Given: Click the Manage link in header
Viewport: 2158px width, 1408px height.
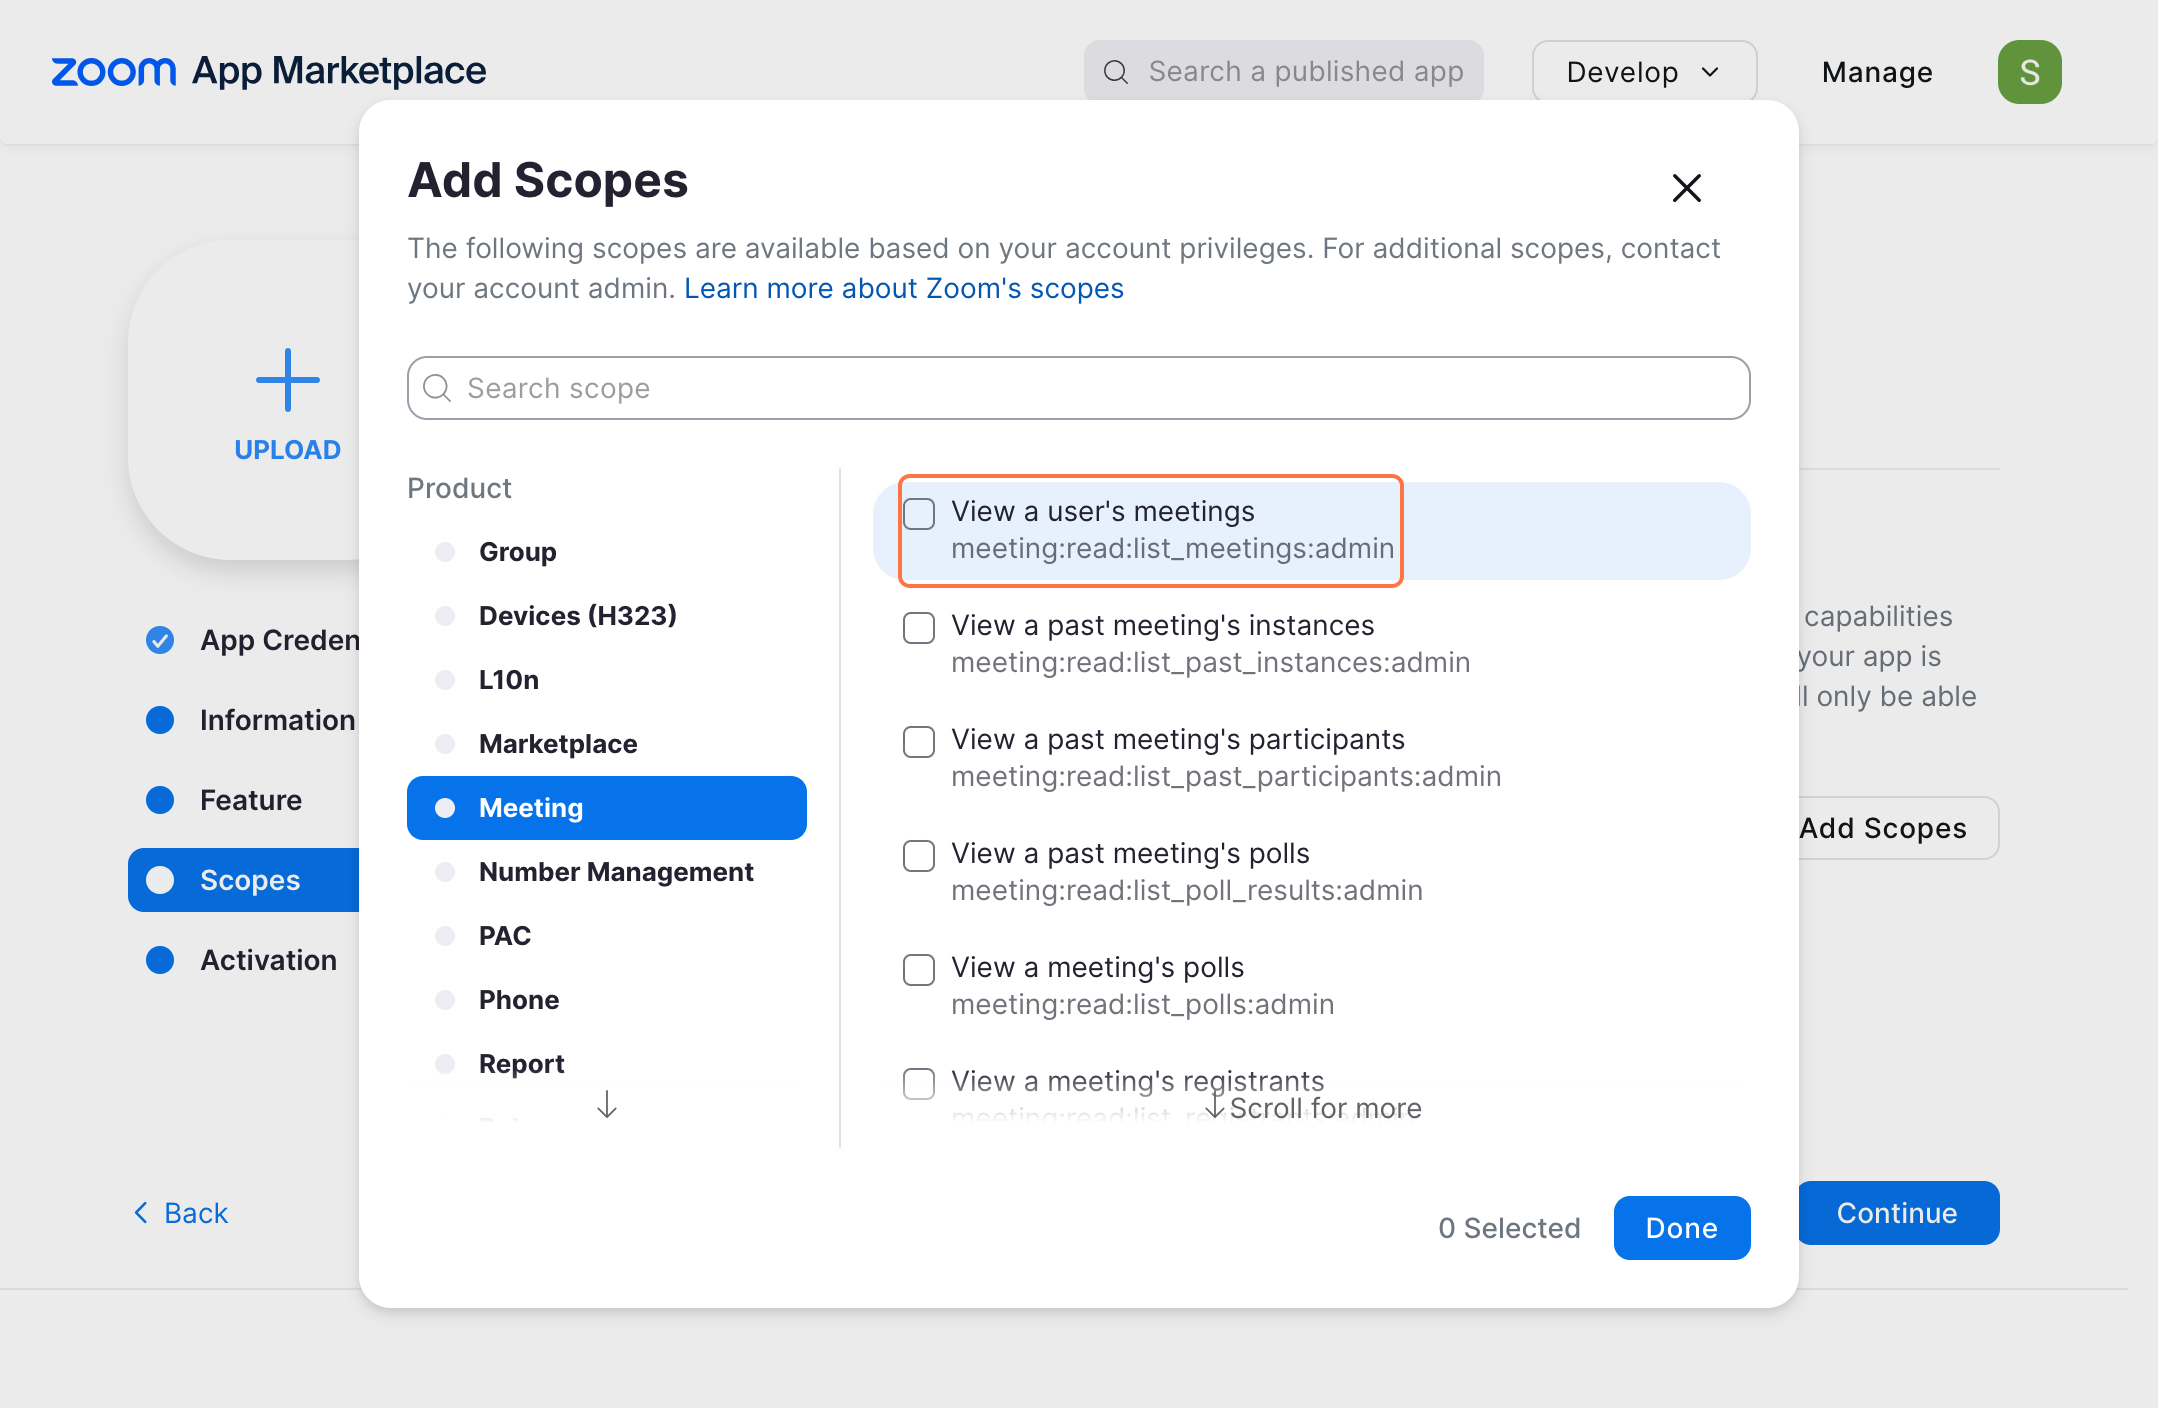Looking at the screenshot, I should [x=1877, y=72].
